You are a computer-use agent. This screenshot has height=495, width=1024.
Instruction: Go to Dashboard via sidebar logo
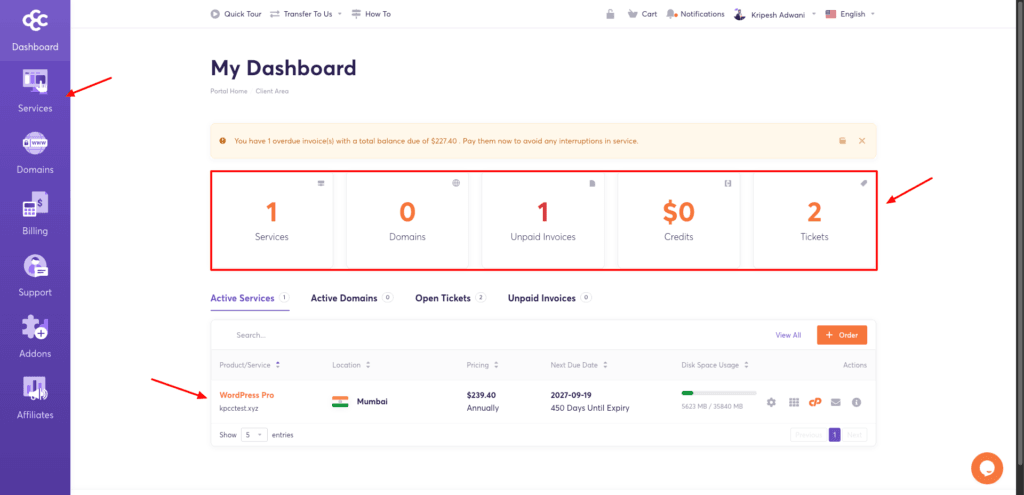pos(35,29)
